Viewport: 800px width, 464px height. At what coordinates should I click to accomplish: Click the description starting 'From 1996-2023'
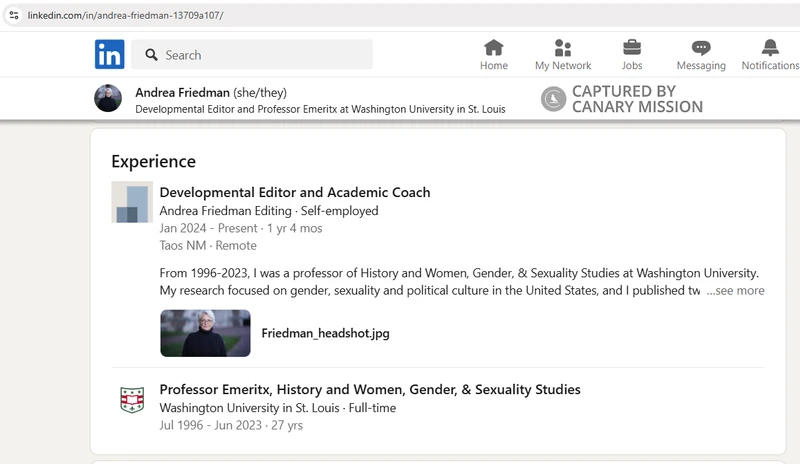[459, 282]
